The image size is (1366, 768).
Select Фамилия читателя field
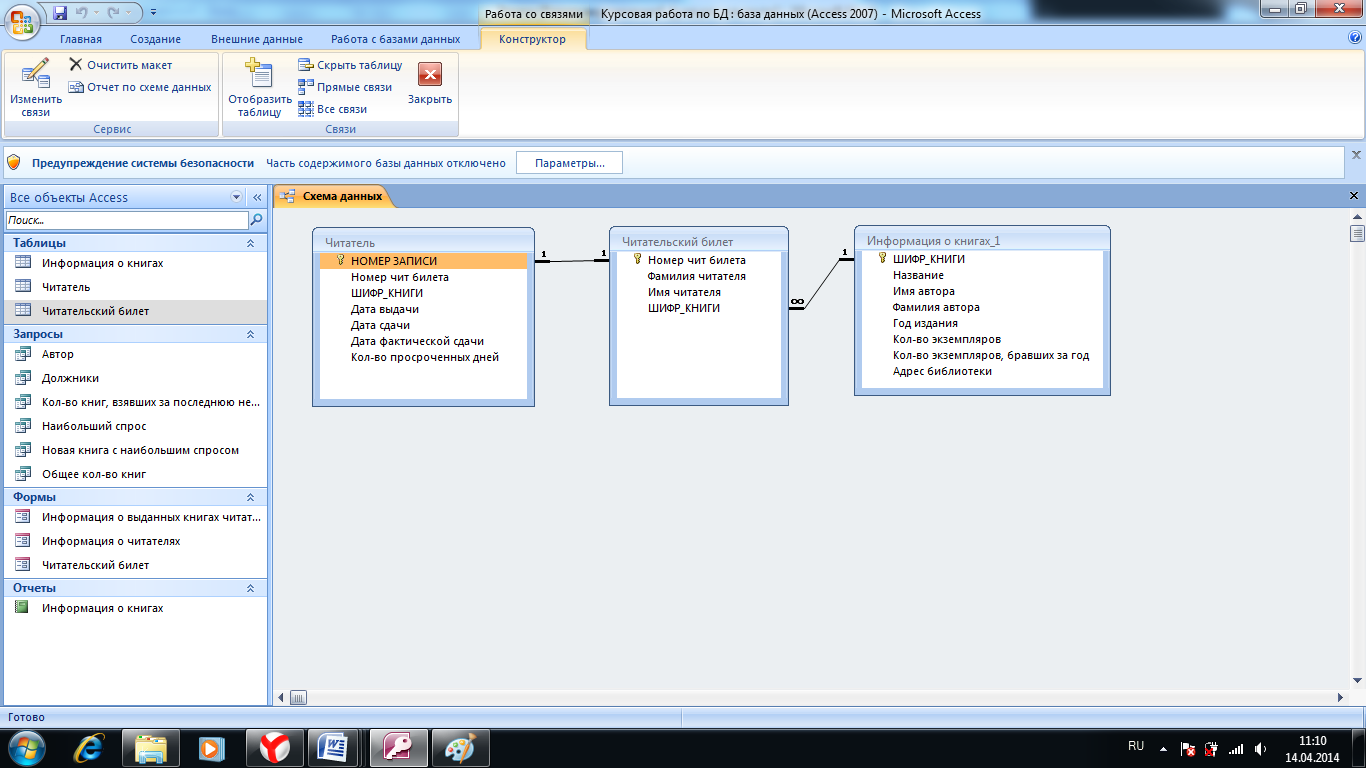[x=696, y=276]
